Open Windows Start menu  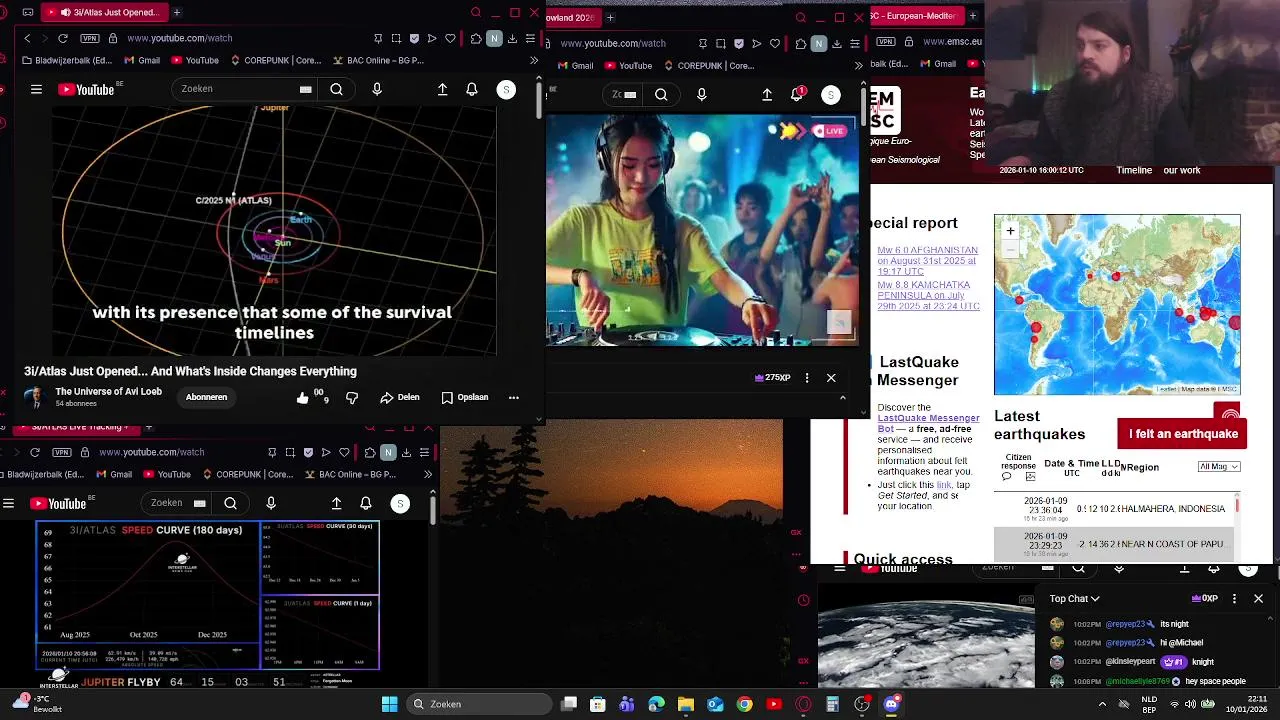click(x=389, y=704)
